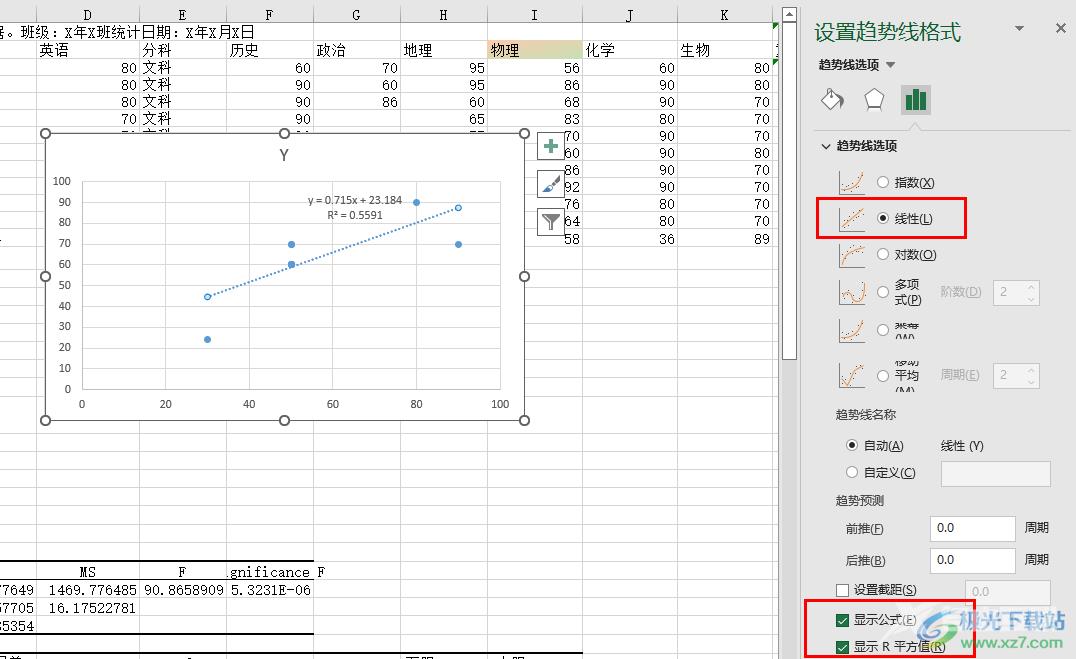Click the highlighted 物理 header cell
Viewport: 1076px width, 659px height.
click(535, 50)
